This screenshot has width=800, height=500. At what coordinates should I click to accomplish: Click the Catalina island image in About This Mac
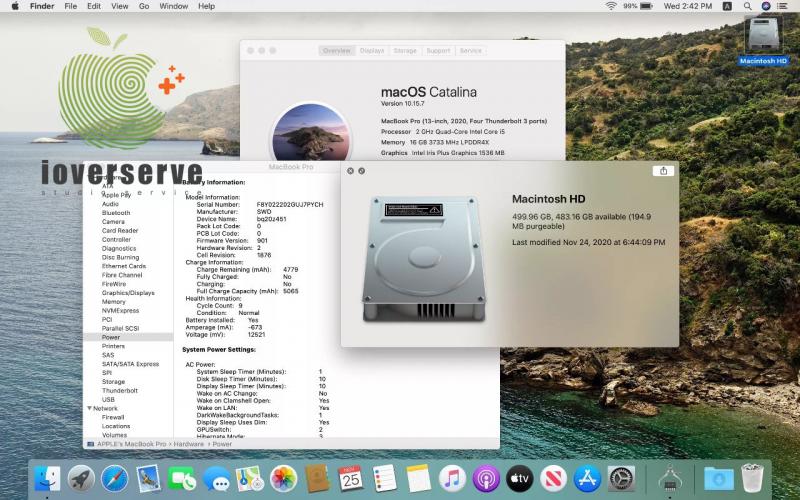(311, 132)
